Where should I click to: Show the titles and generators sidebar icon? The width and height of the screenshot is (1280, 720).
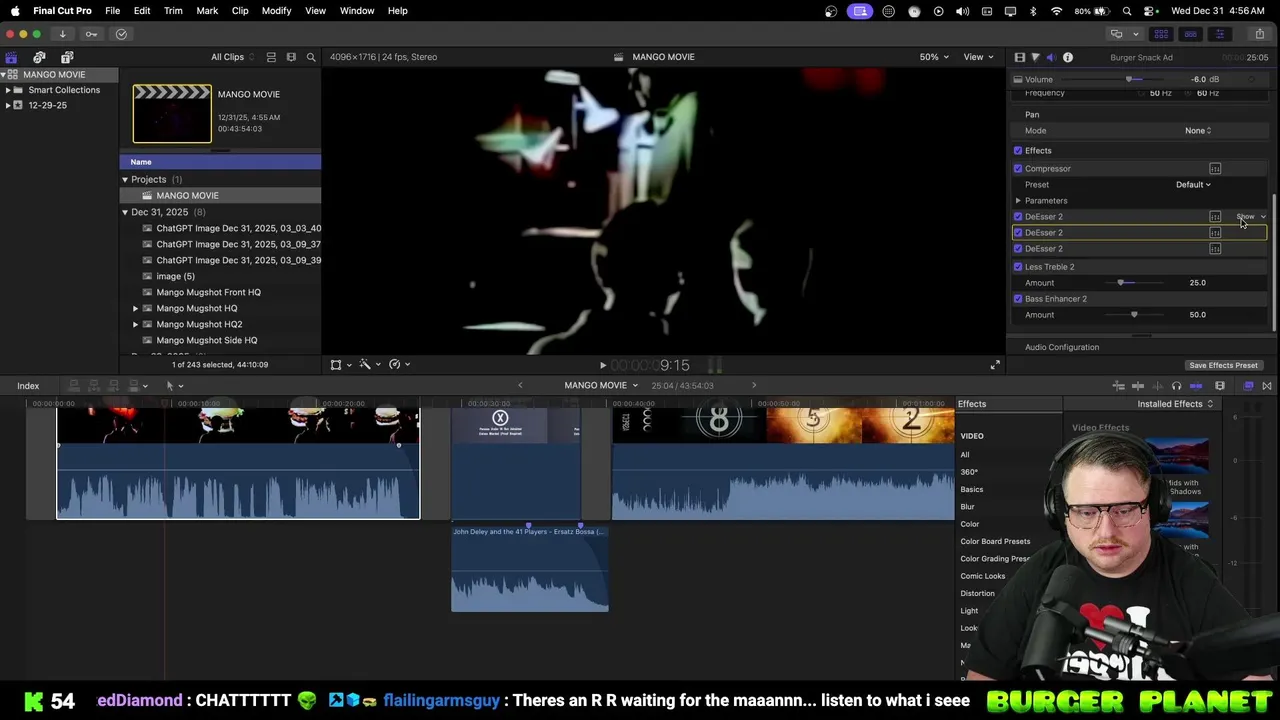point(67,57)
